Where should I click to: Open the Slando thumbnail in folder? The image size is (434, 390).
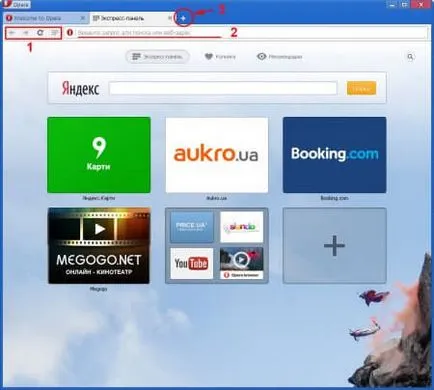241,227
